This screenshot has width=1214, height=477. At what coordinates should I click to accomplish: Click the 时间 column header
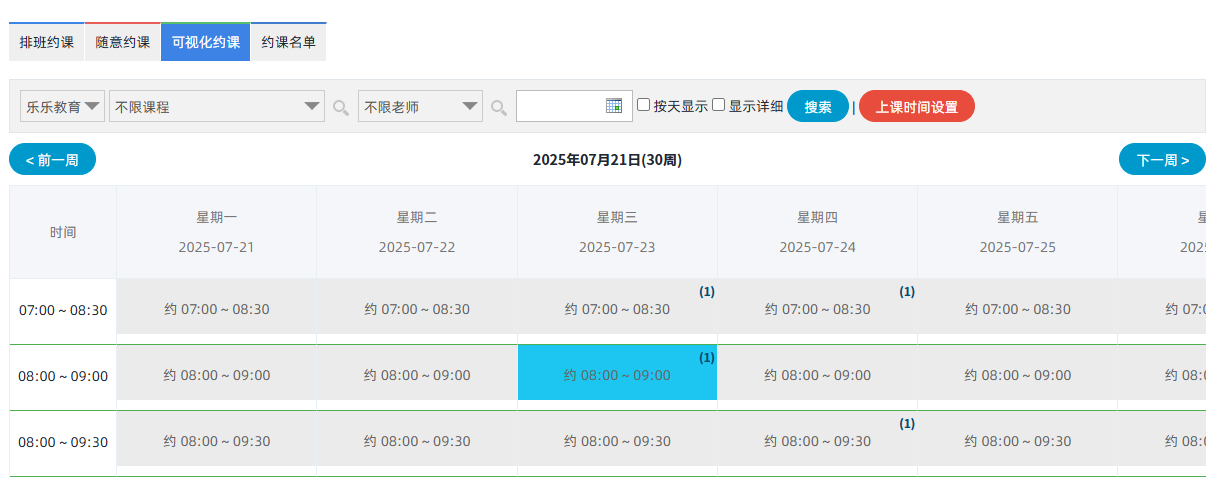pos(63,232)
